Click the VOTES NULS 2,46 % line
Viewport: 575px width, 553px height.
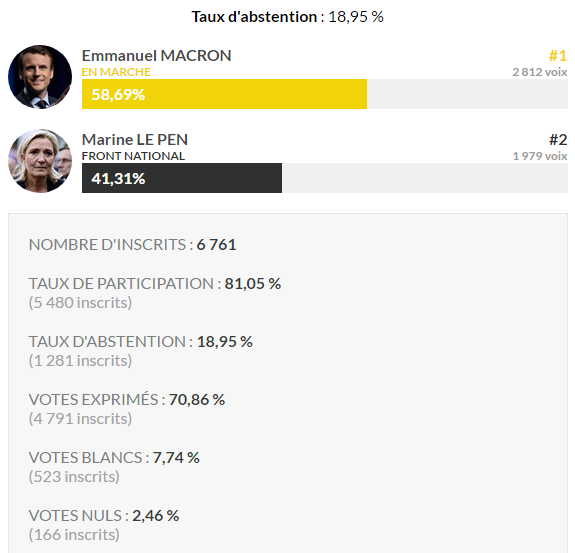(x=104, y=516)
